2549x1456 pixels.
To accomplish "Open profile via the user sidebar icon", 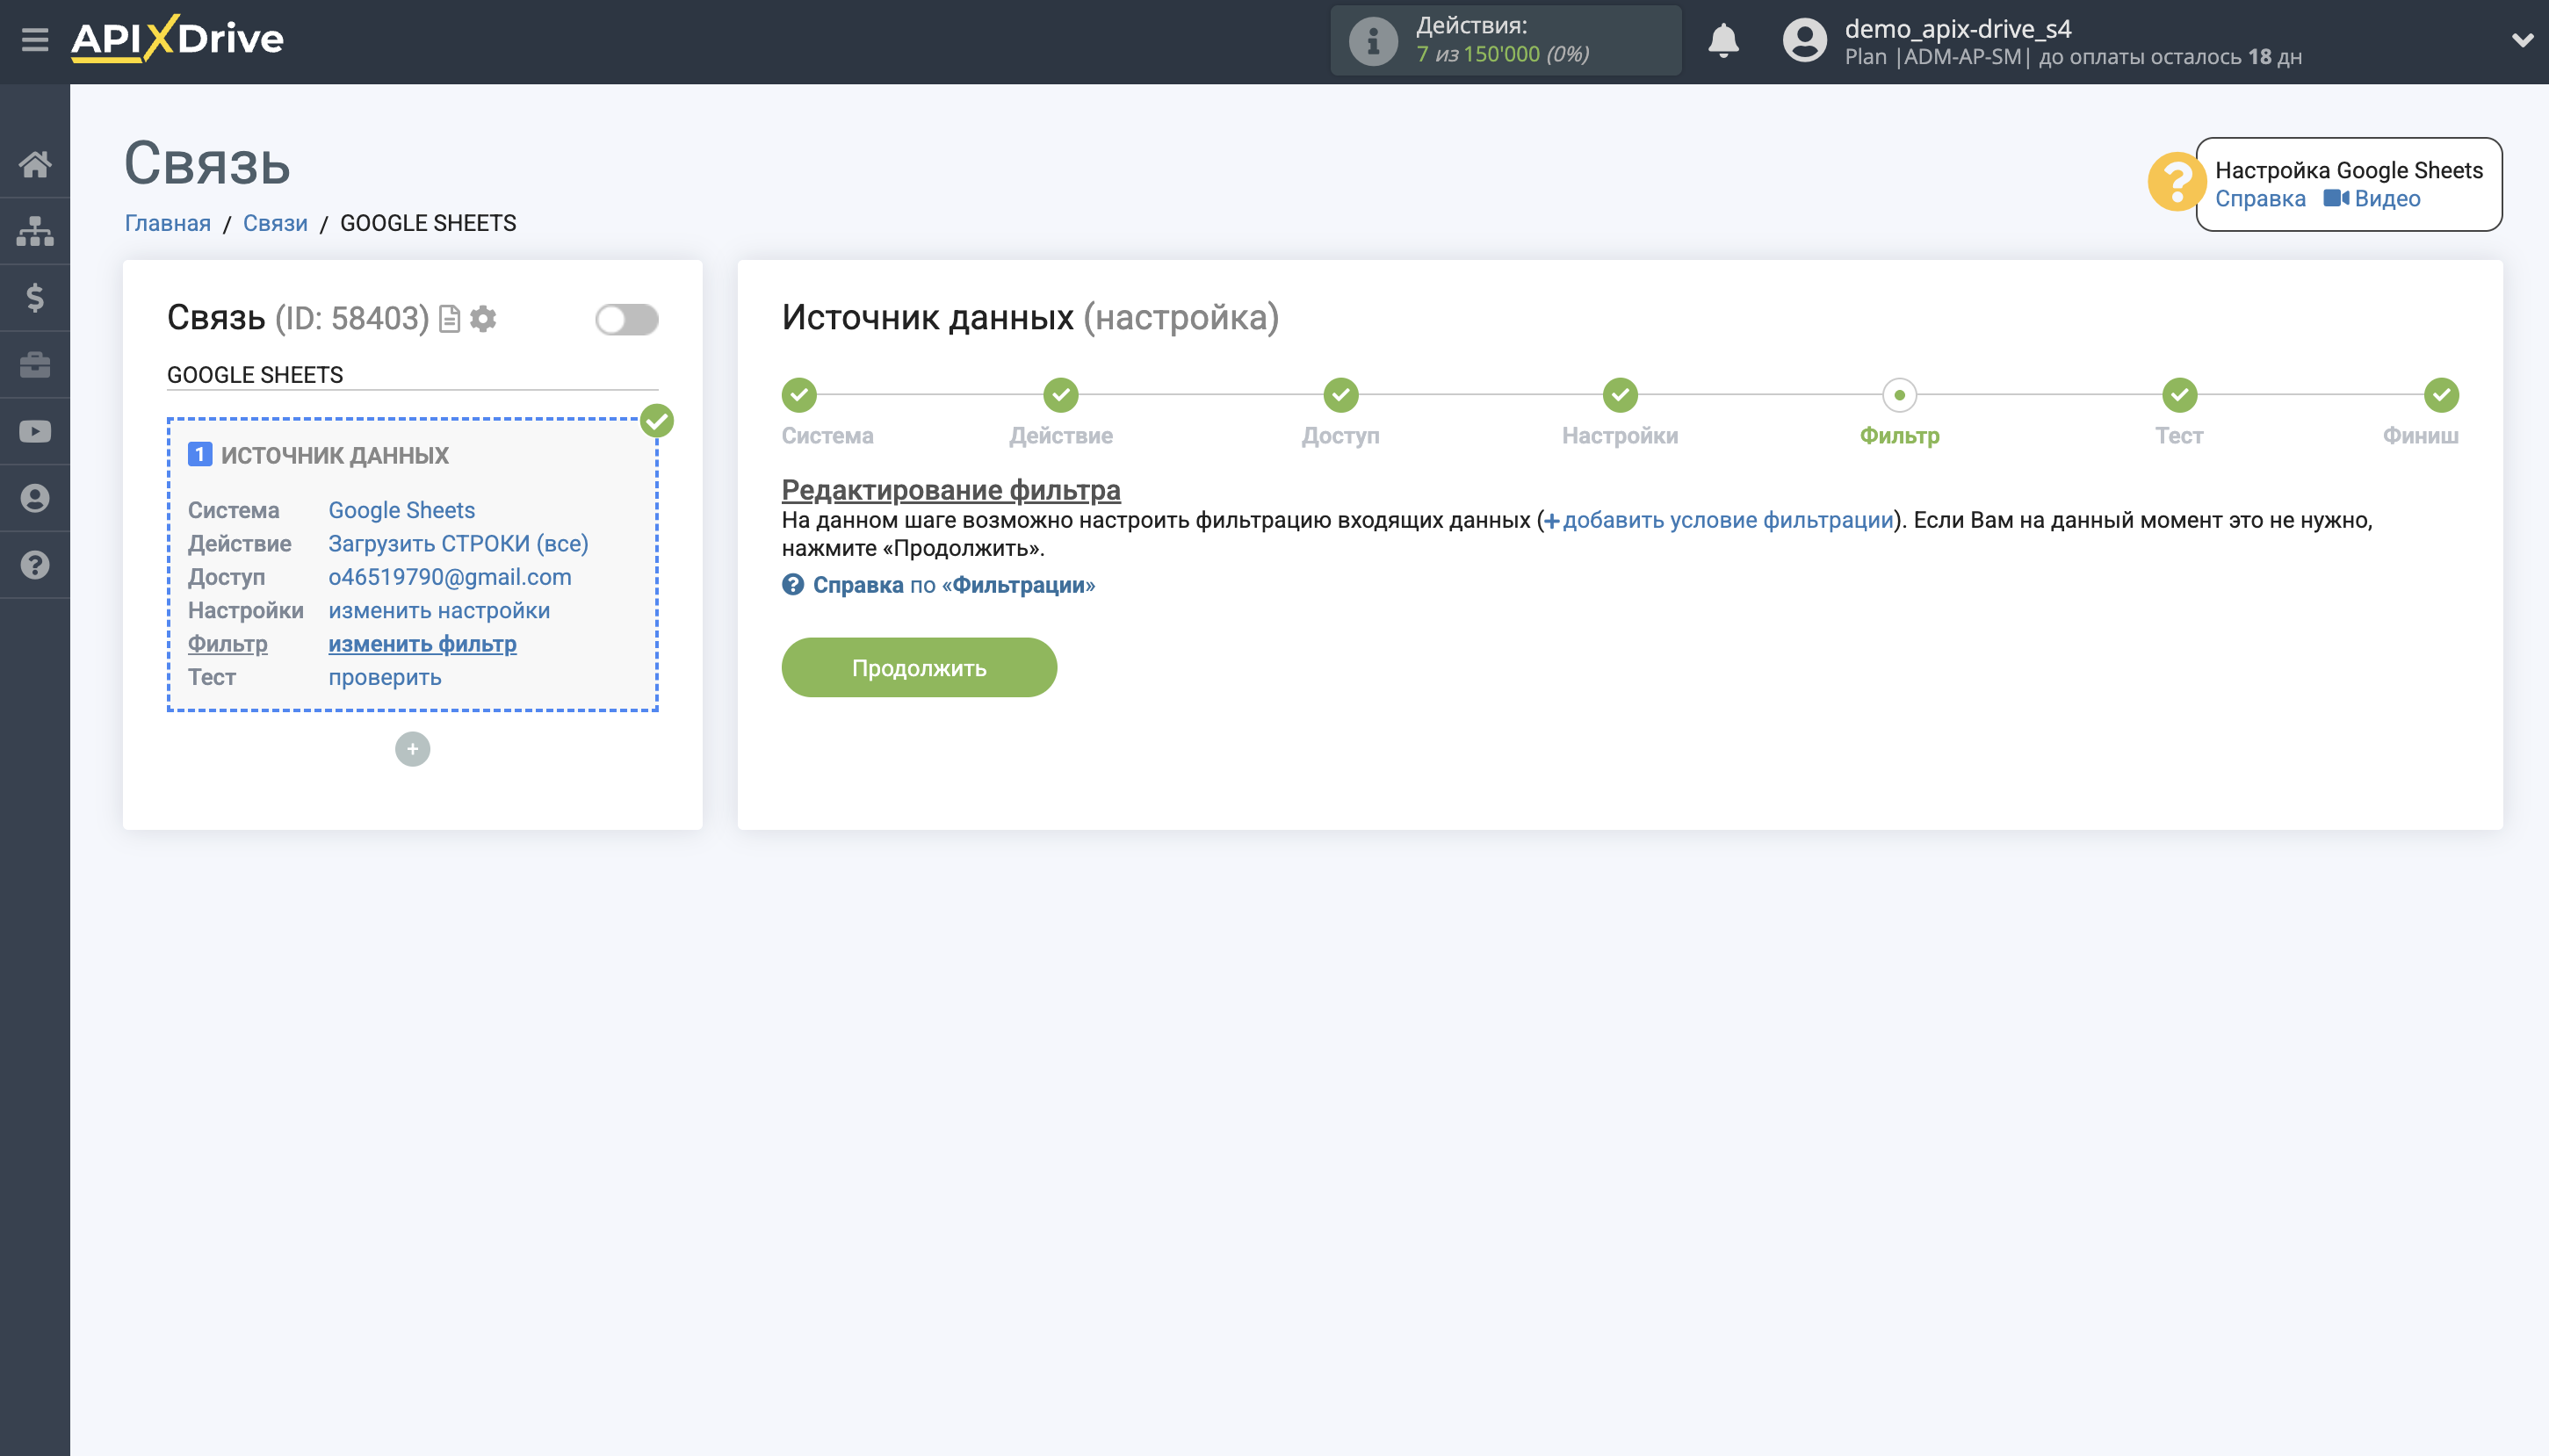I will (36, 497).
